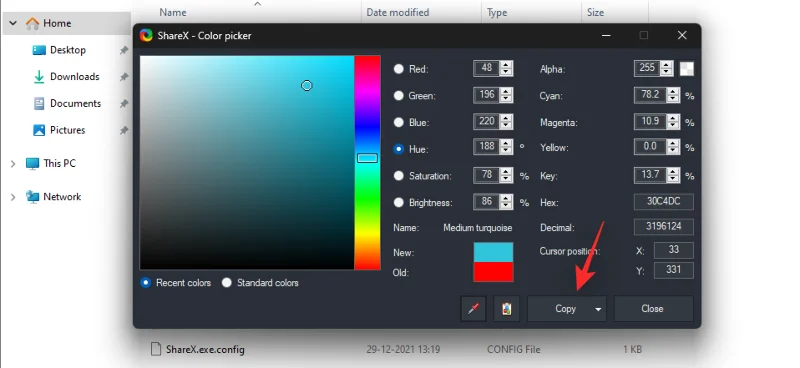
Task: Click the paste color from clipboard icon
Action: point(507,309)
